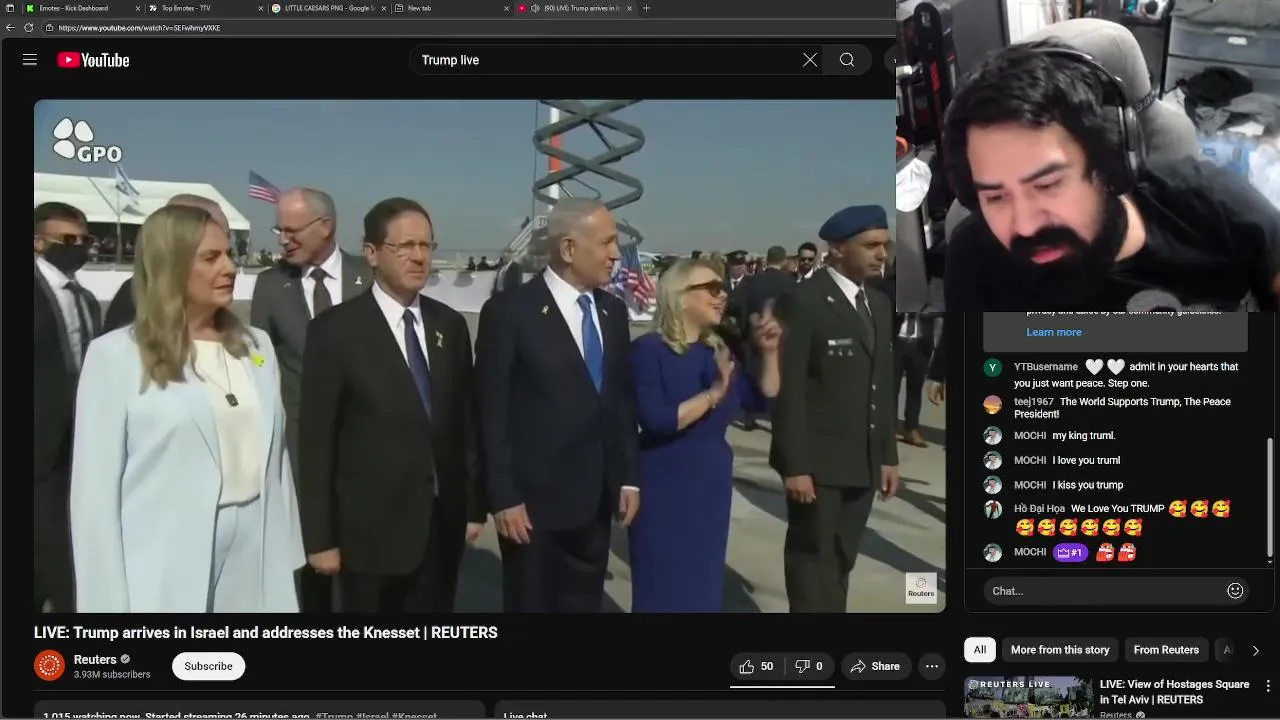Click browser back arrow
The height and width of the screenshot is (720, 1280).
10,28
